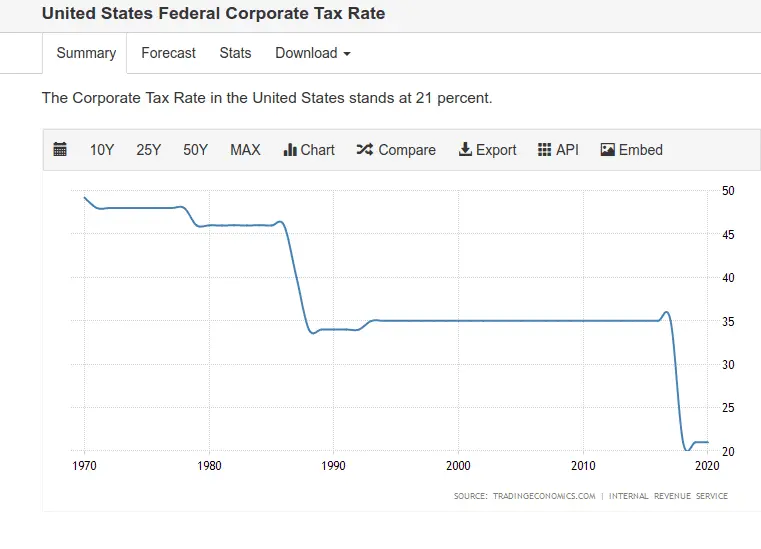The image size is (761, 549).
Task: Open the calendar date picker icon
Action: 60,150
